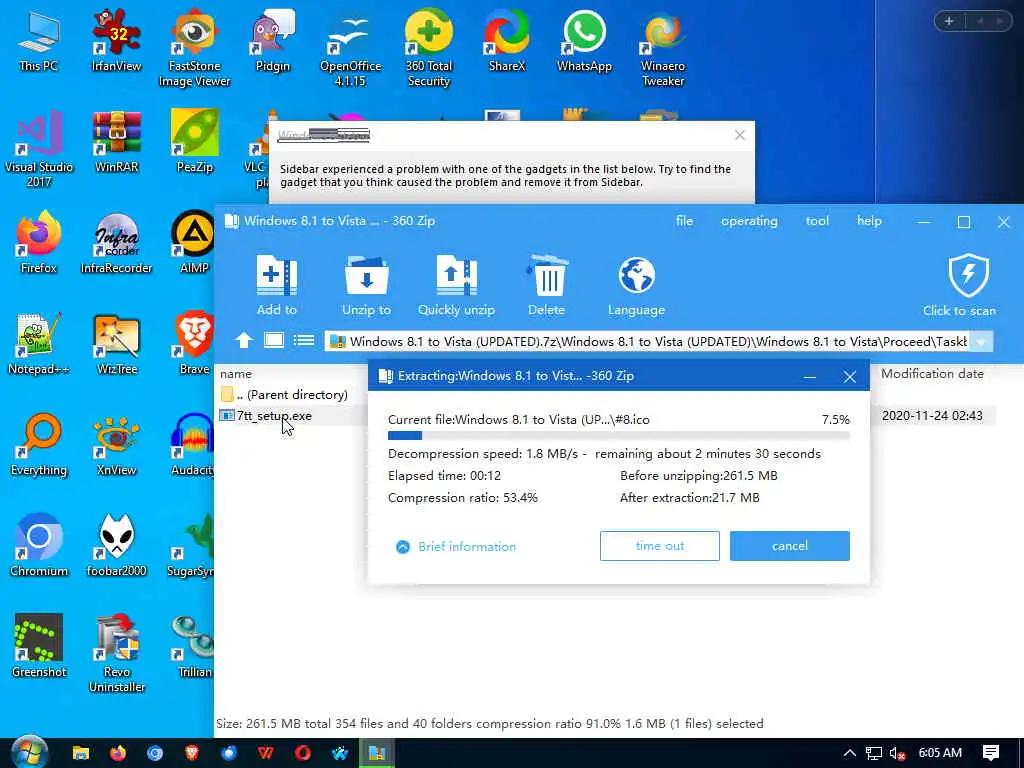Go up one level with the up arrow
This screenshot has width=1024, height=768.
[244, 340]
